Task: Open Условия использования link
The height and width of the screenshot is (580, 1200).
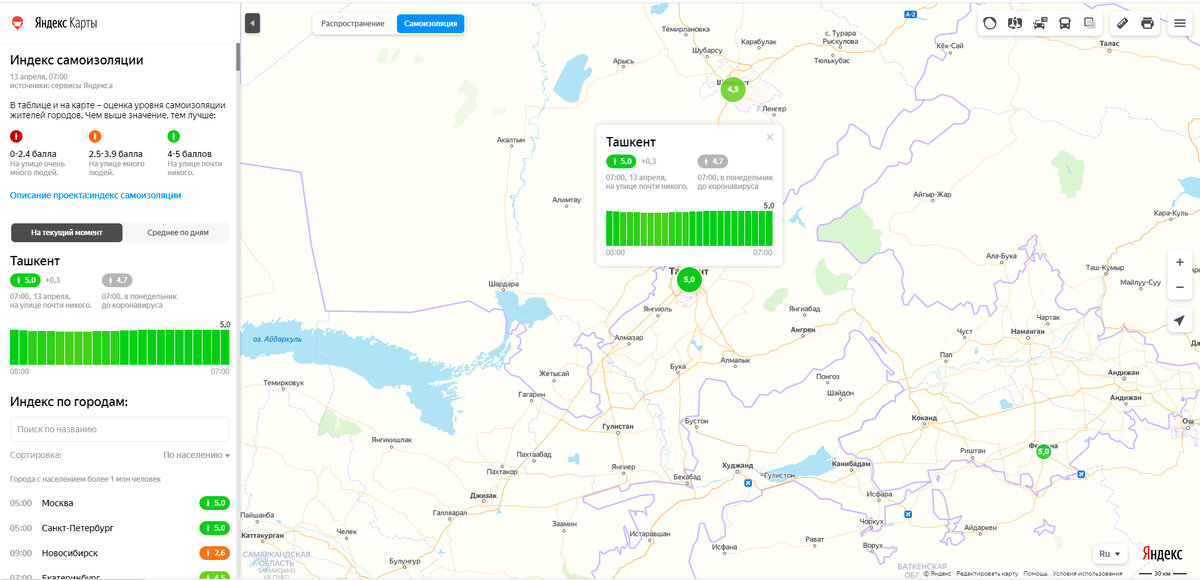Action: point(1087,573)
